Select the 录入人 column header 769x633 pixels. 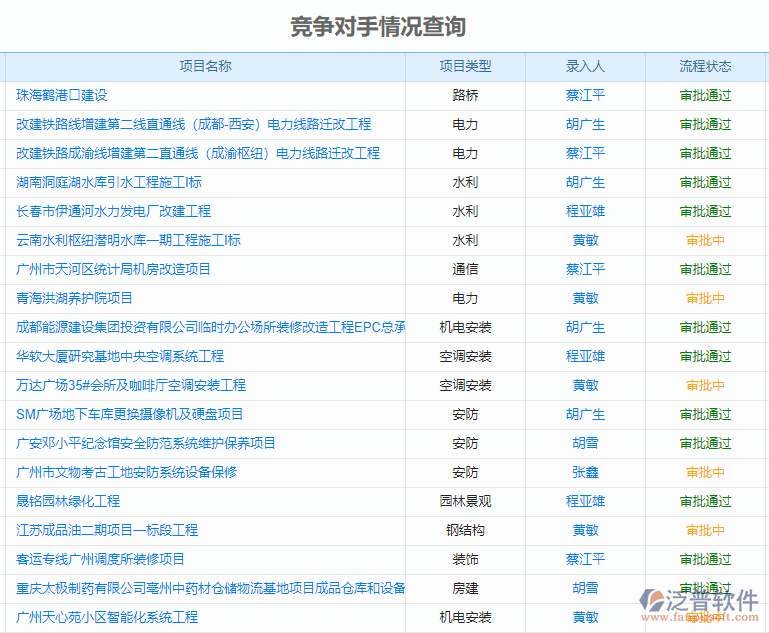click(585, 67)
